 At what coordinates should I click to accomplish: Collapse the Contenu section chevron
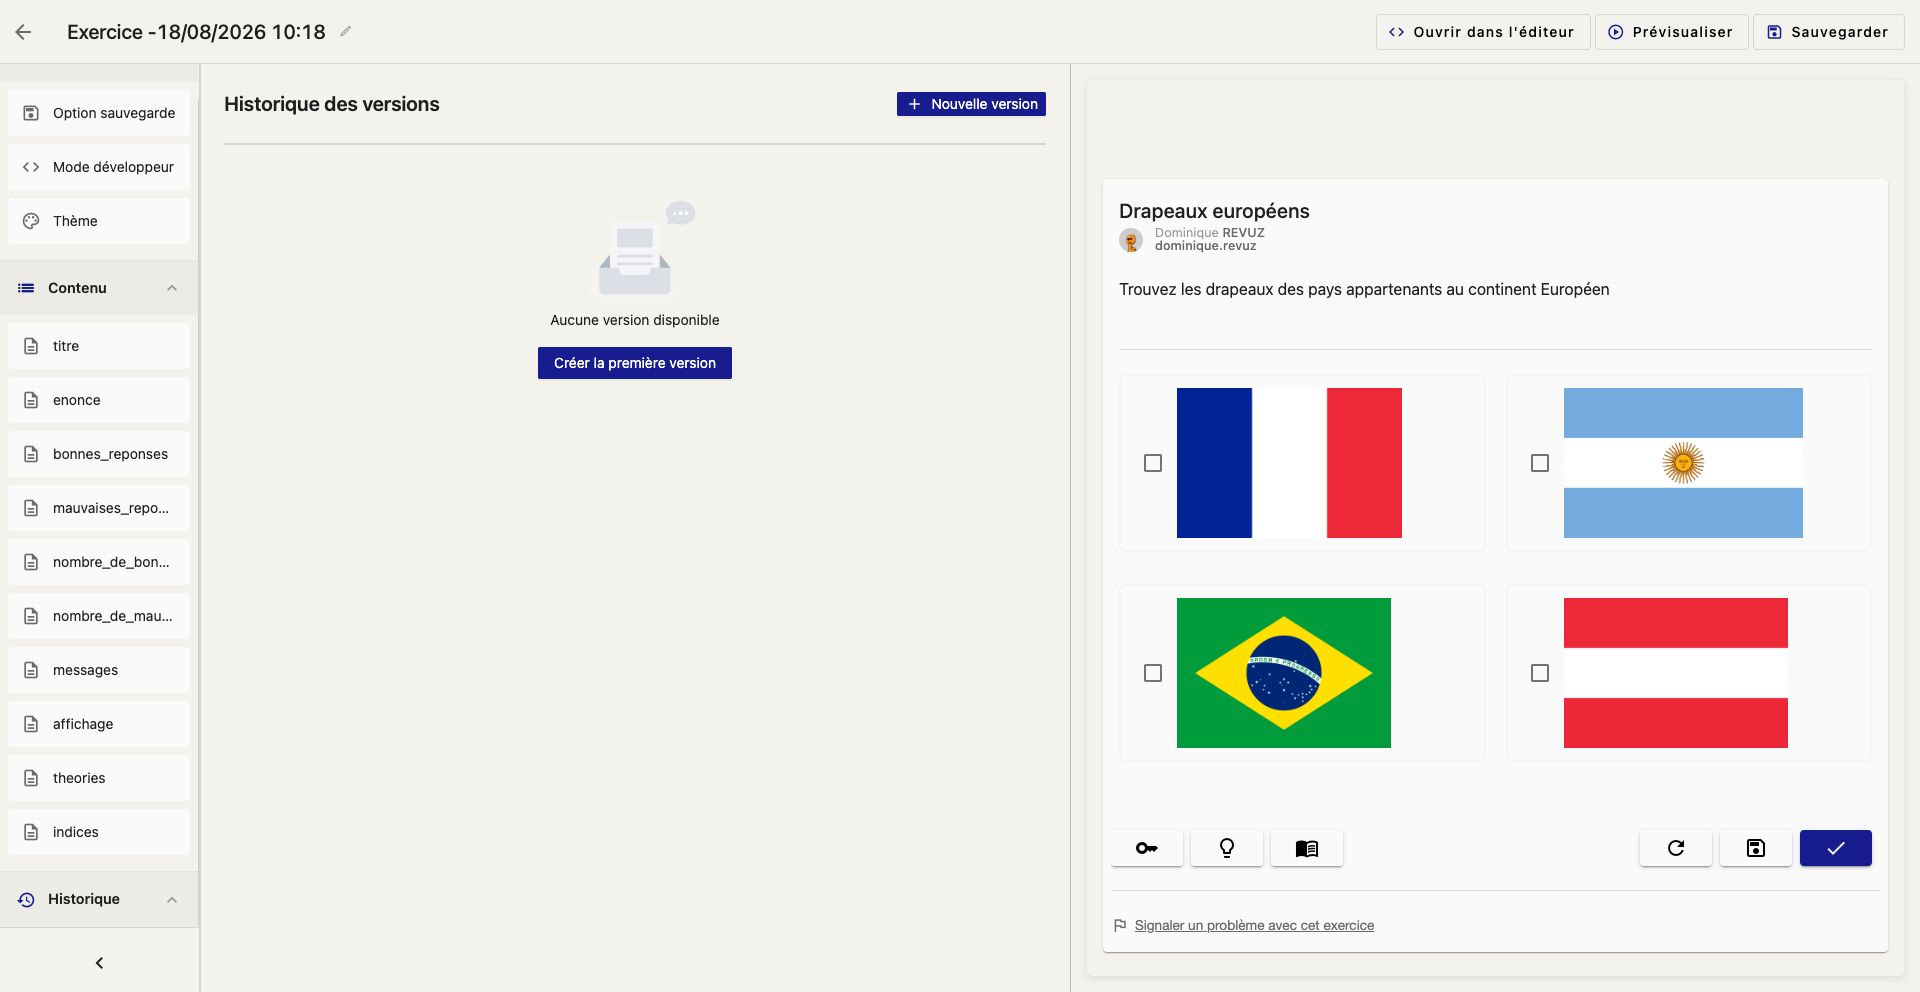click(x=172, y=288)
